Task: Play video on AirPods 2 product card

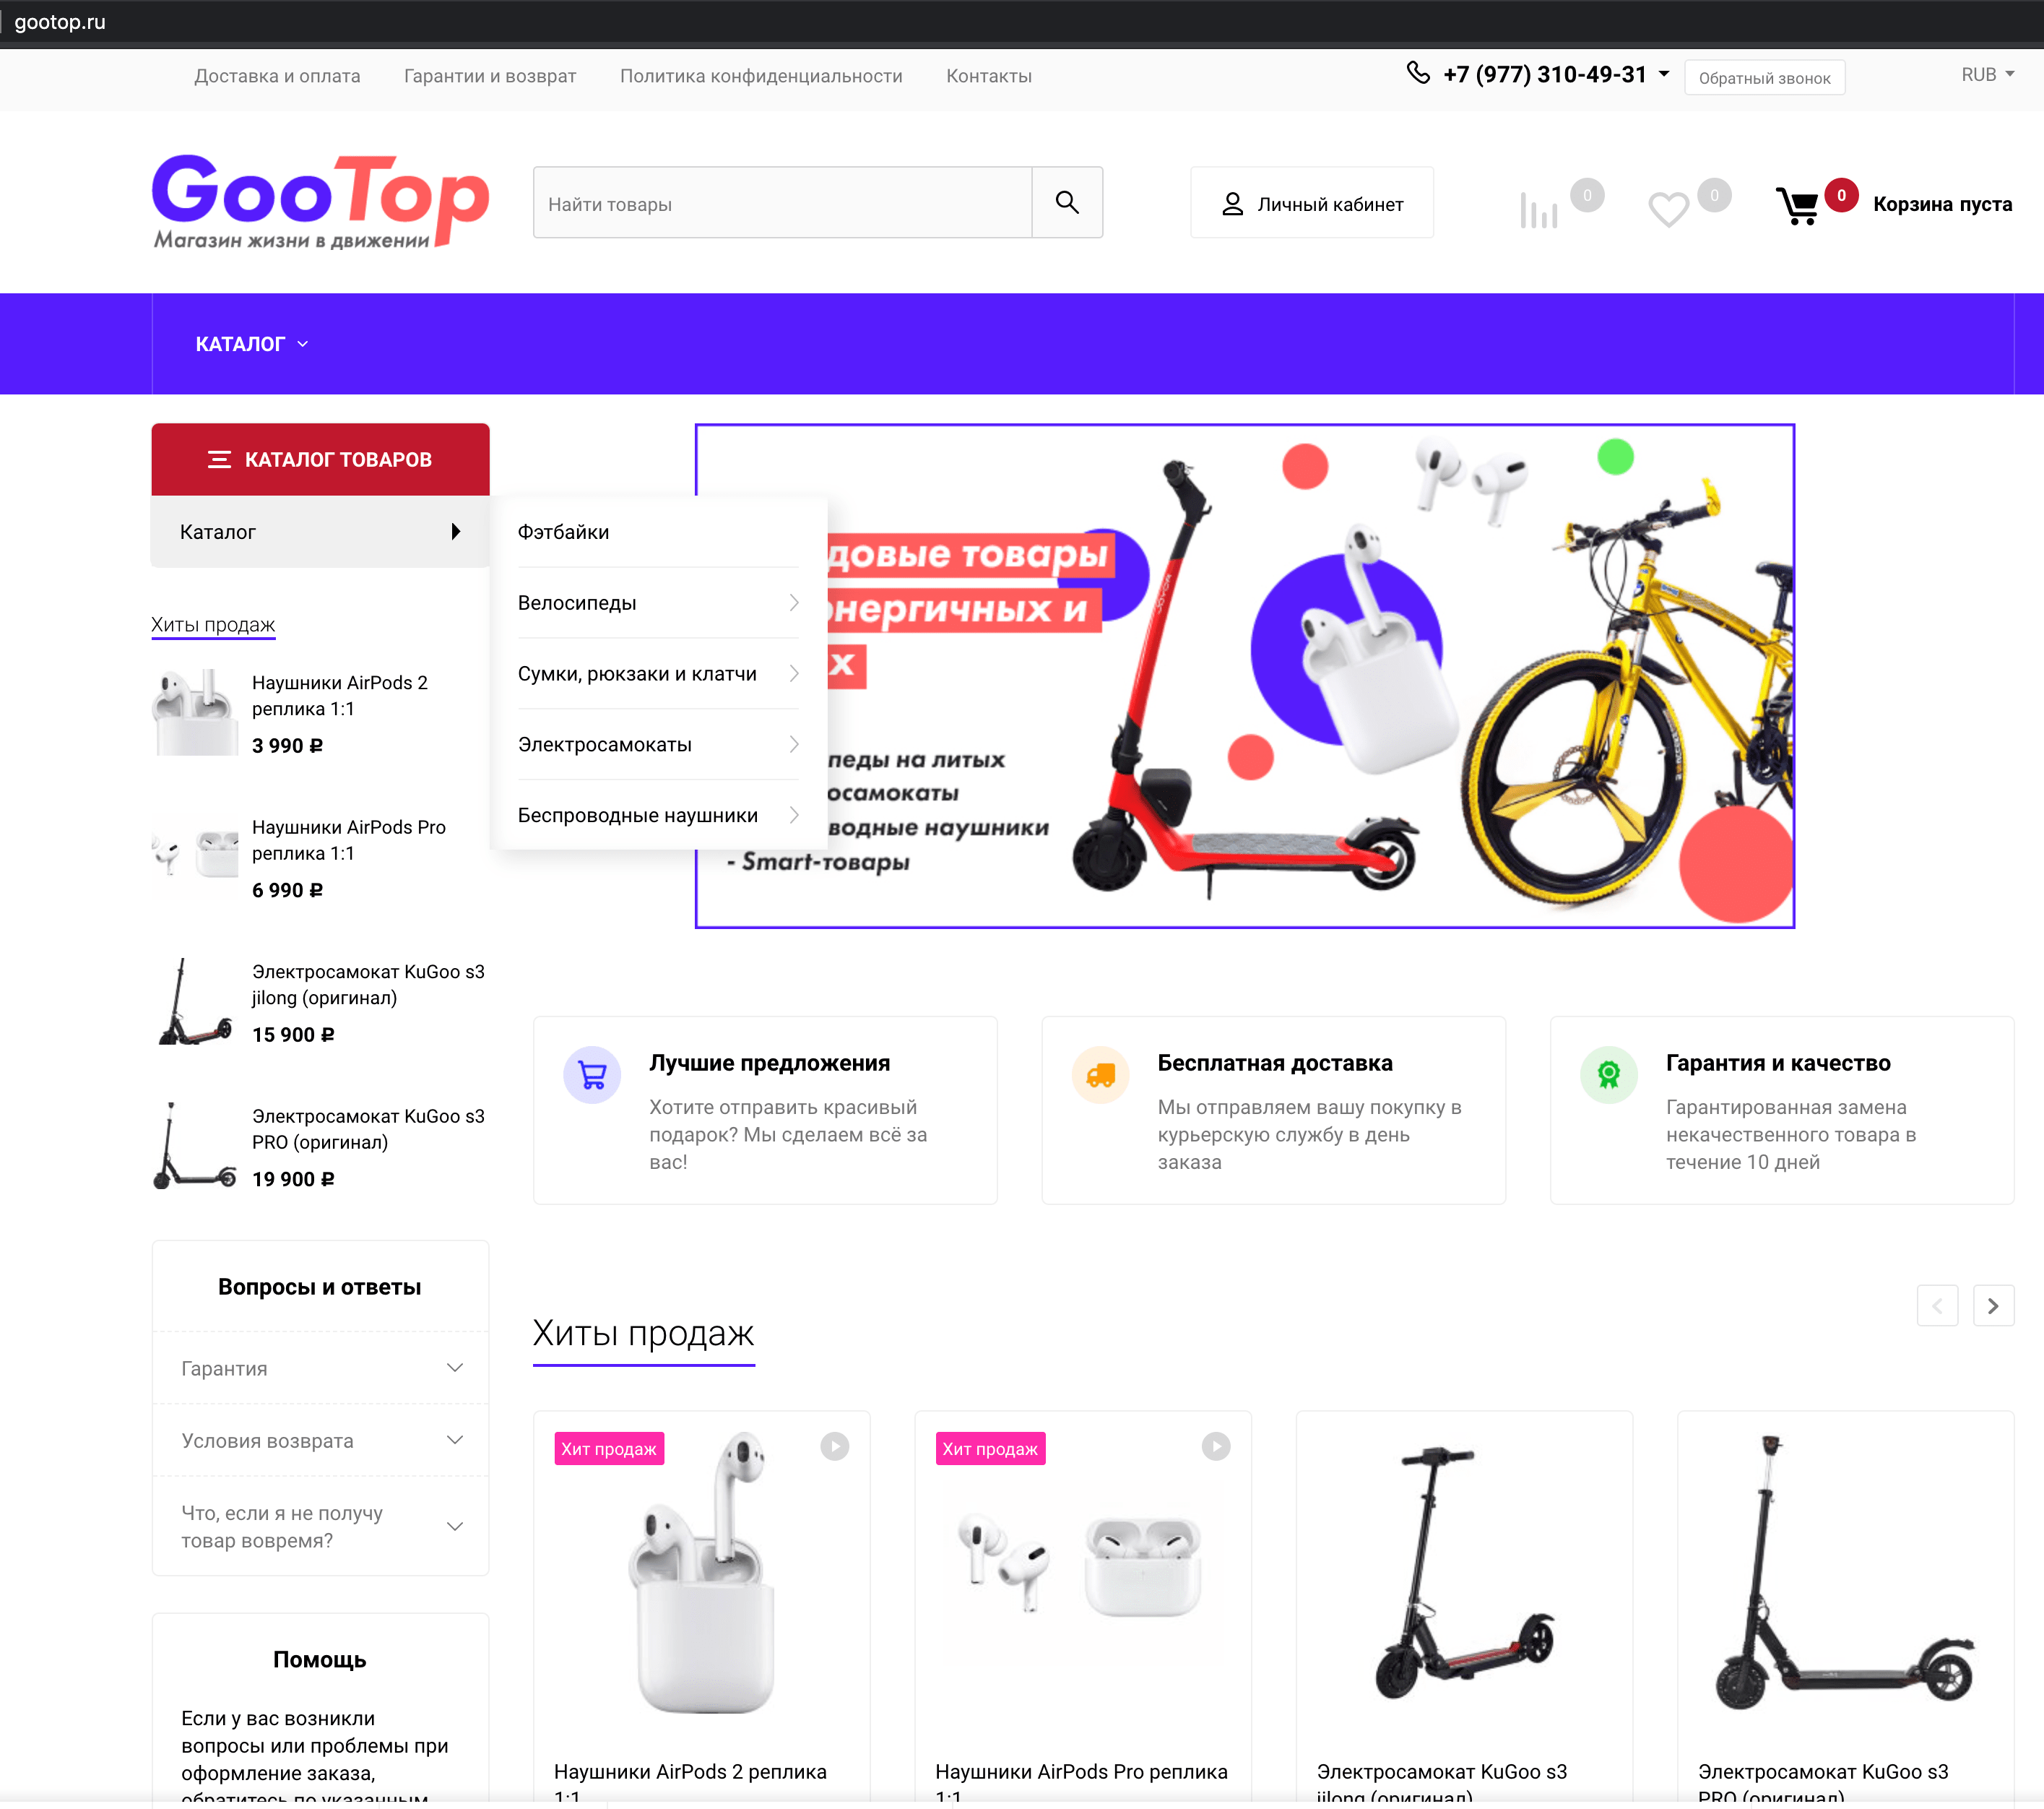Action: [835, 1446]
